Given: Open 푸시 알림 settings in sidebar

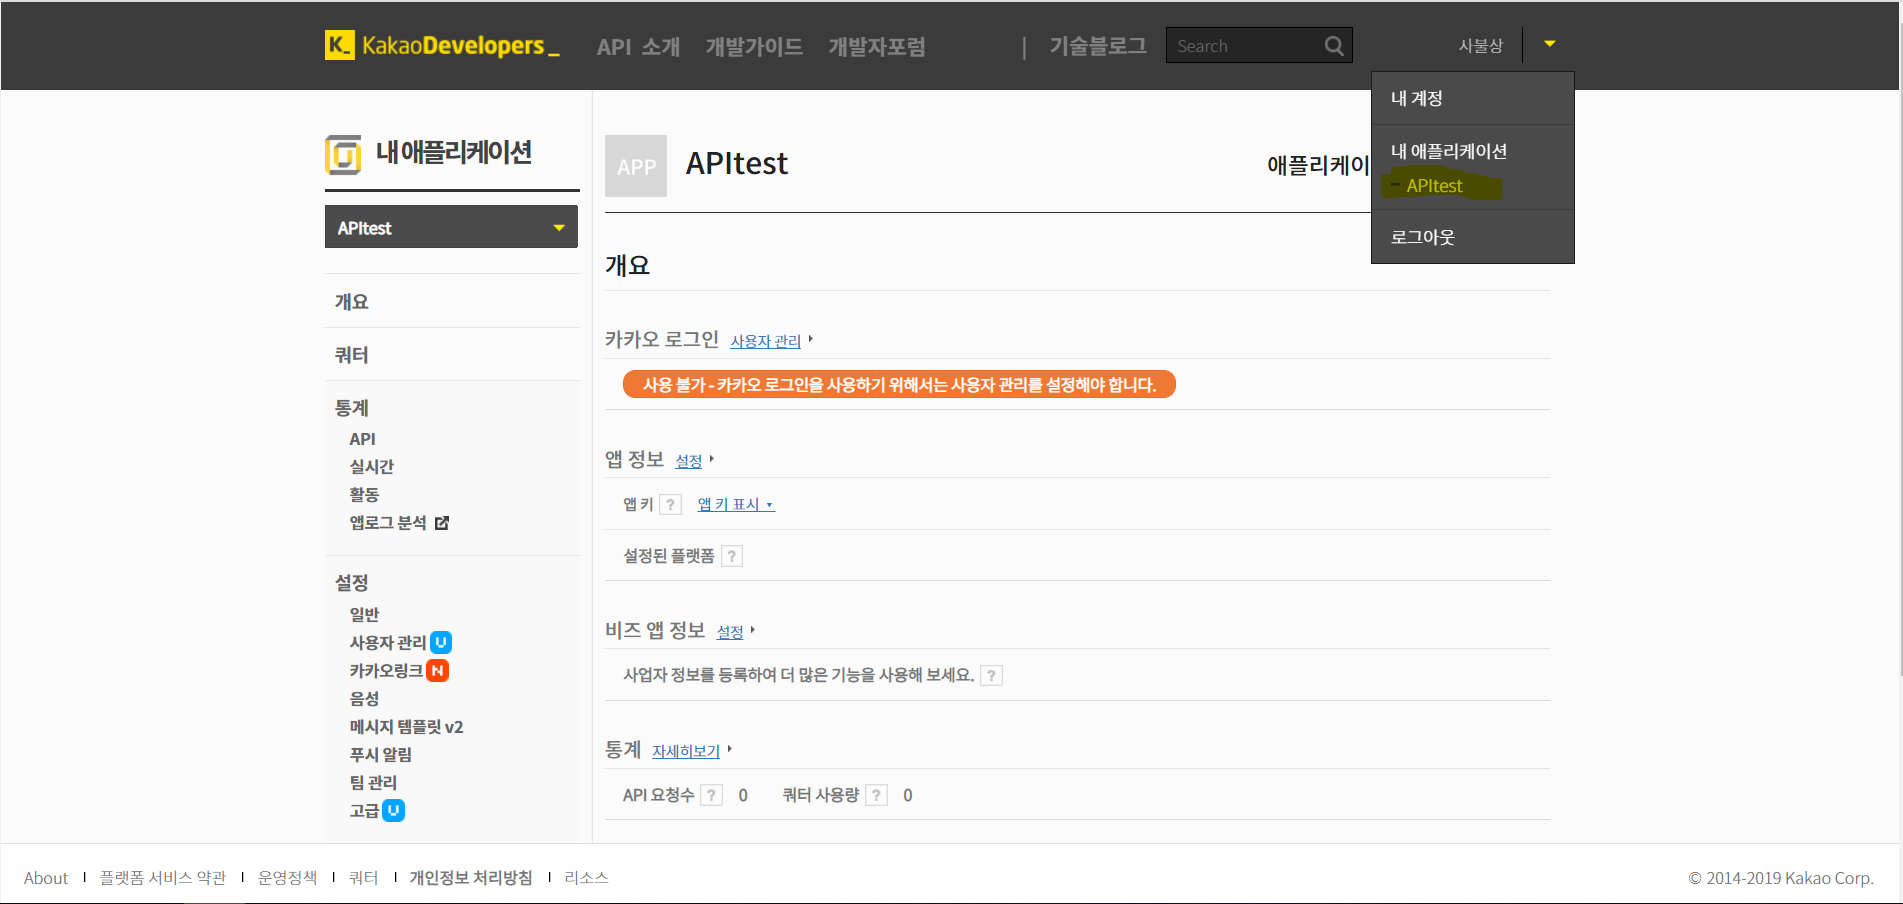Looking at the screenshot, I should pyautogui.click(x=380, y=754).
